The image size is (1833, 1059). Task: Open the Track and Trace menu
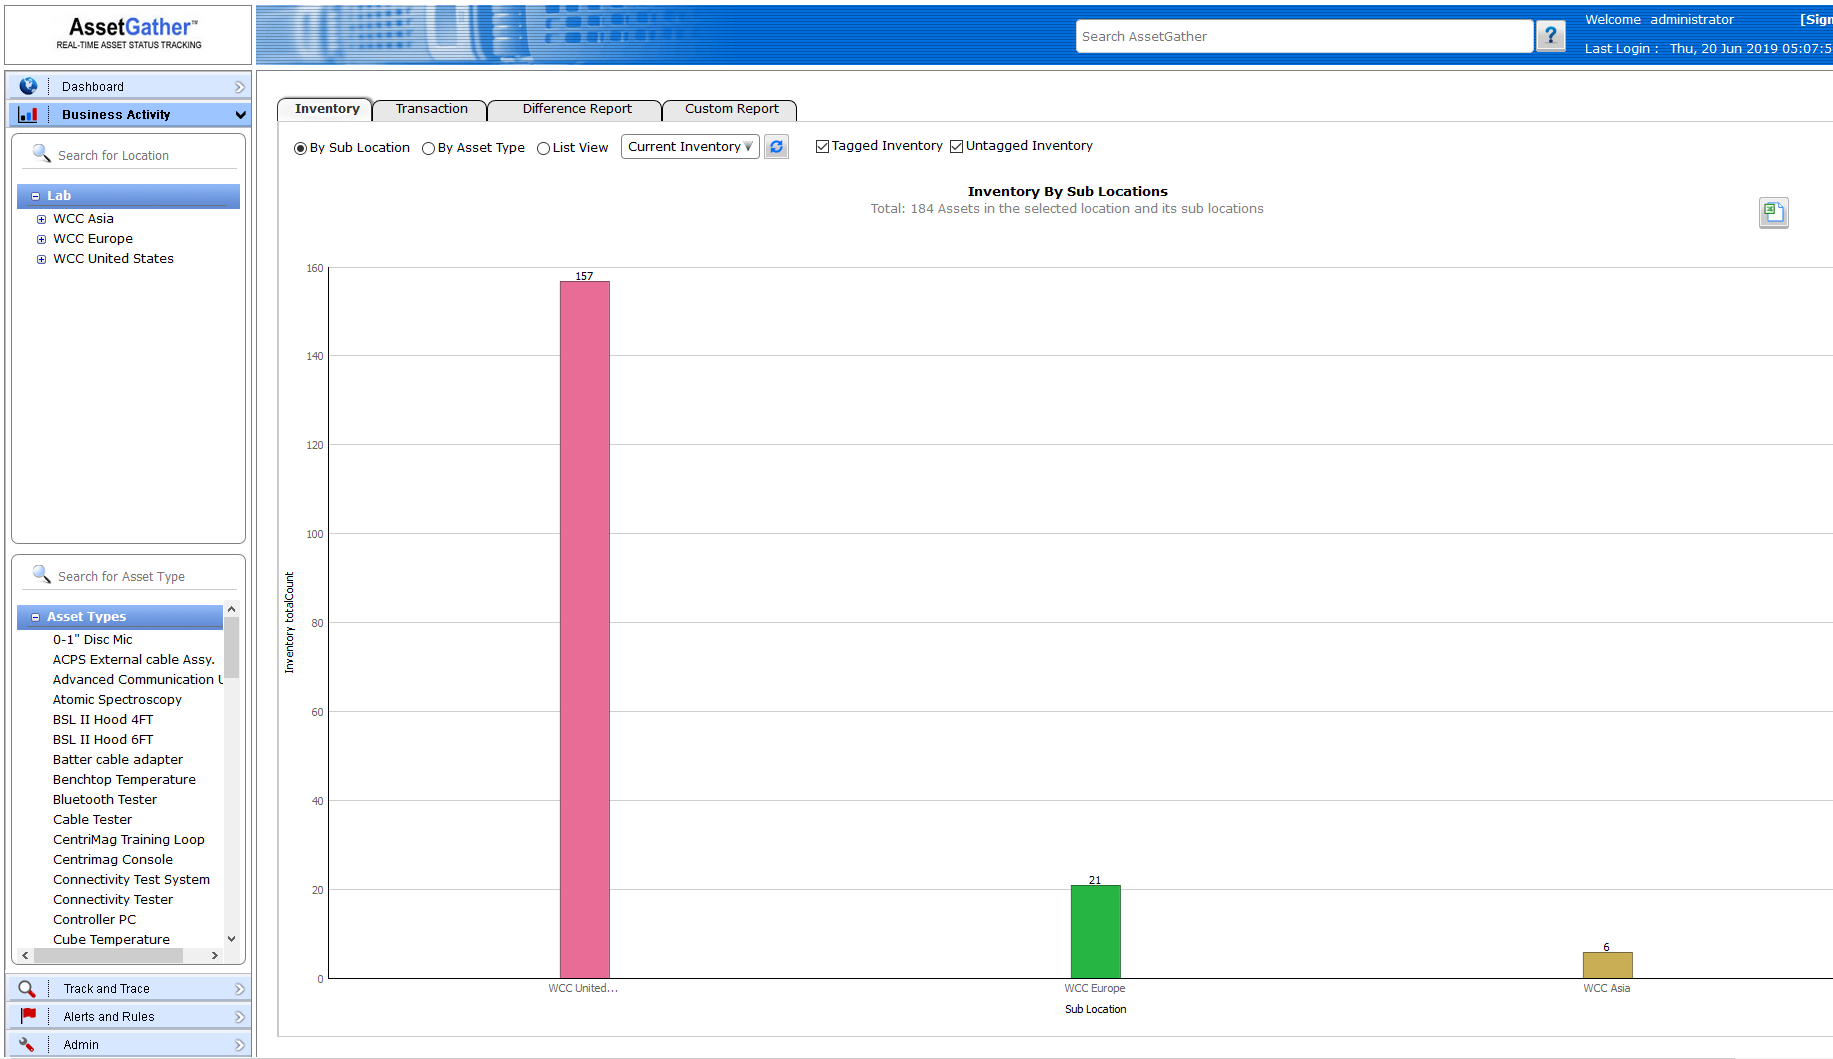click(x=129, y=988)
